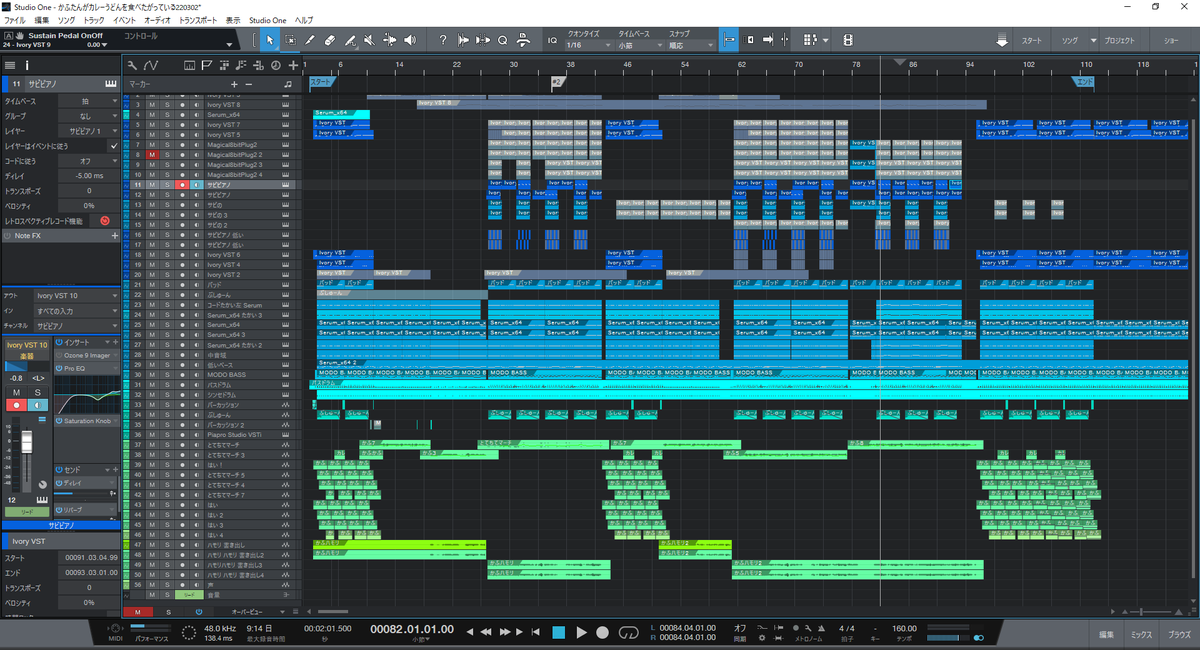Open the inspector with the i icon

[27, 65]
